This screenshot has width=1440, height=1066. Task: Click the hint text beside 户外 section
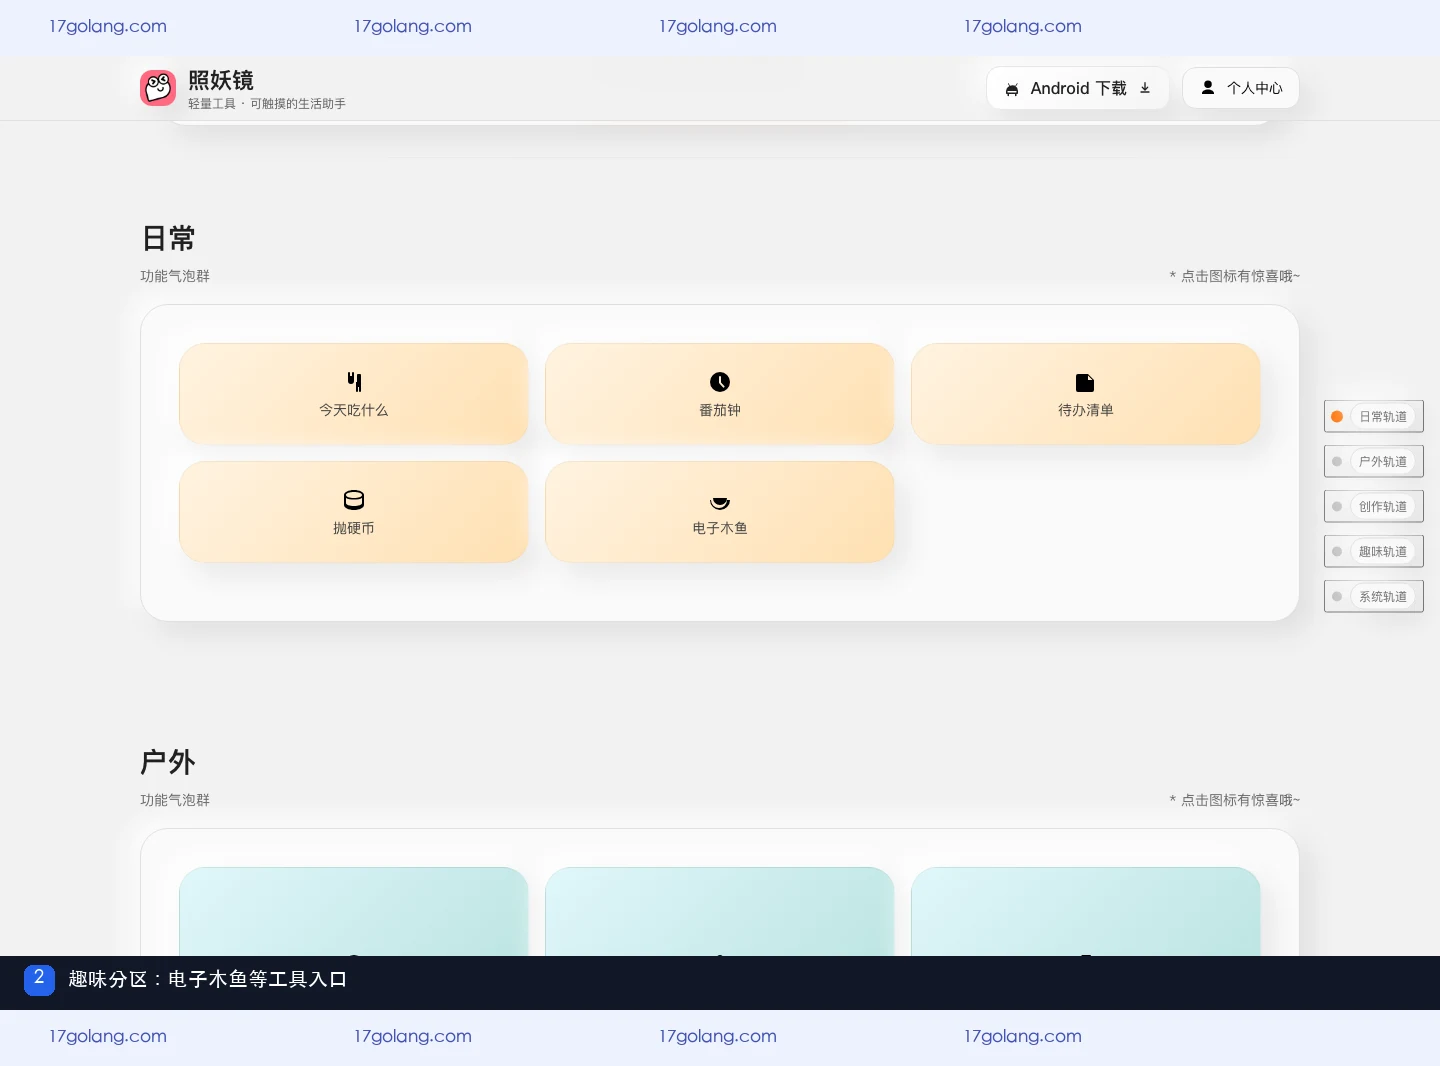(1235, 800)
